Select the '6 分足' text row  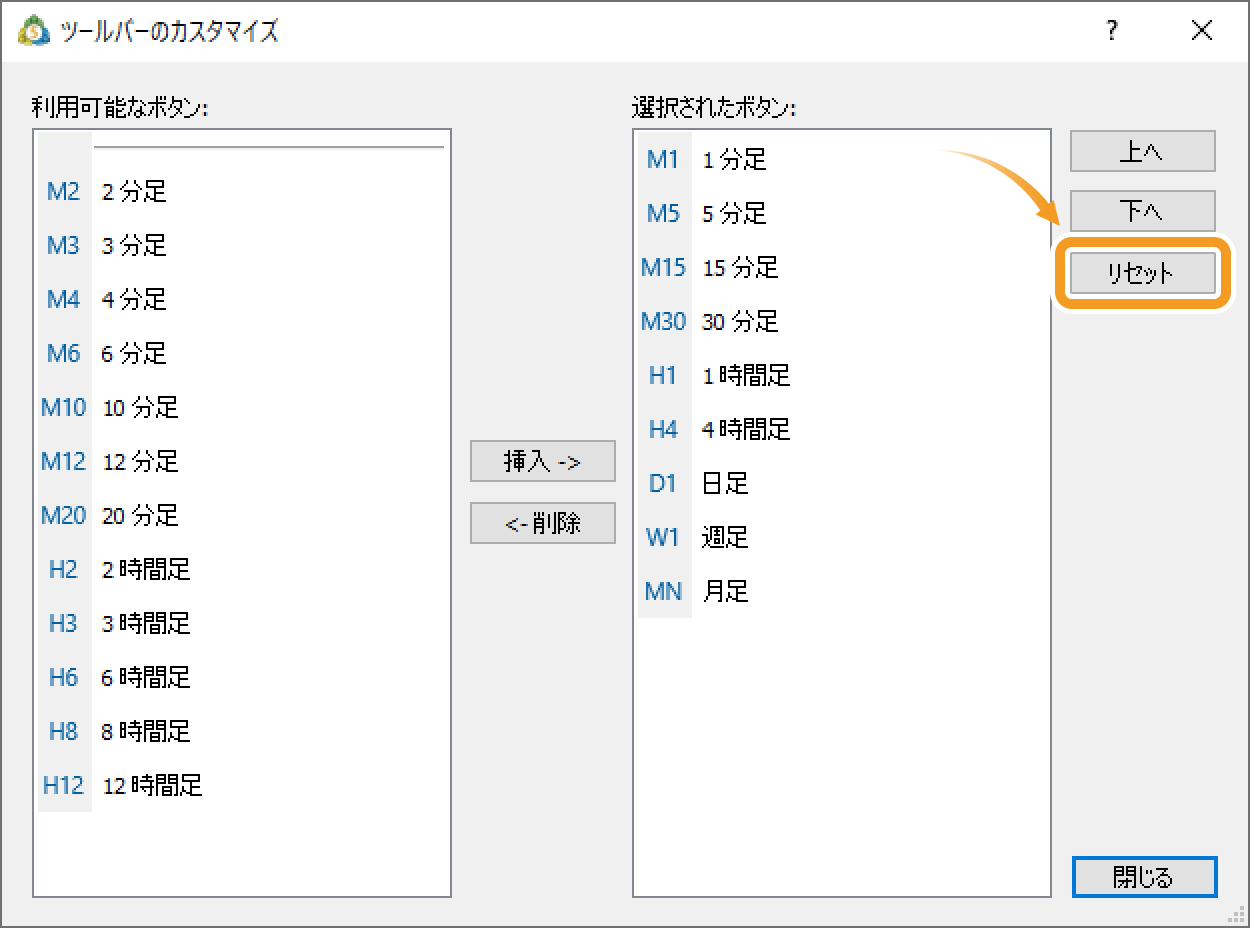coord(134,354)
